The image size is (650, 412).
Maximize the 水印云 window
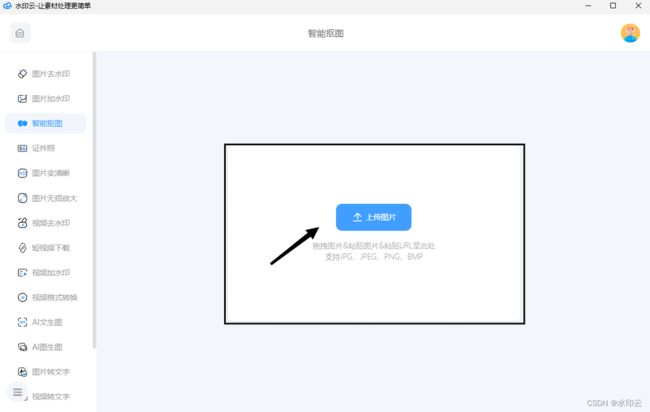[x=613, y=6]
